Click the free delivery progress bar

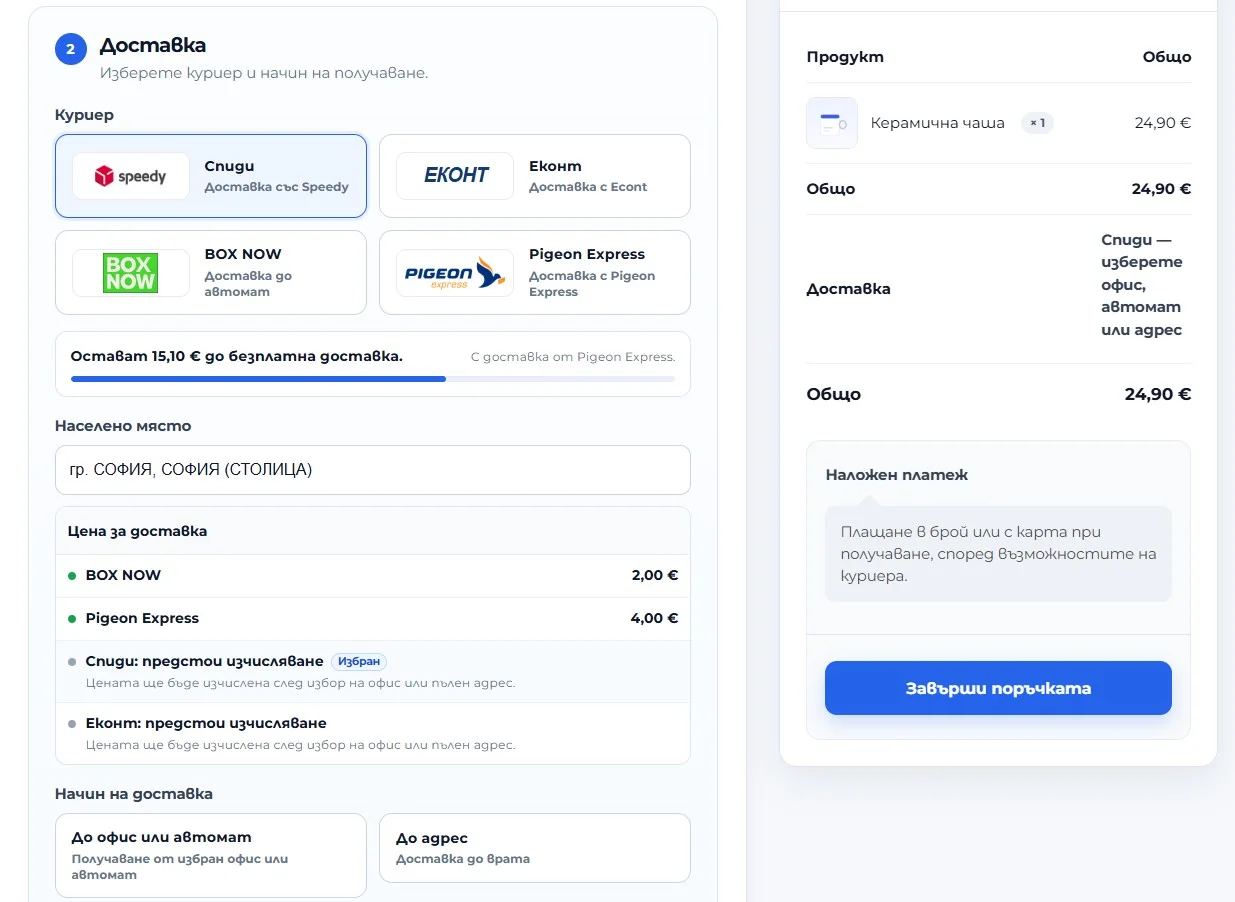tap(373, 379)
